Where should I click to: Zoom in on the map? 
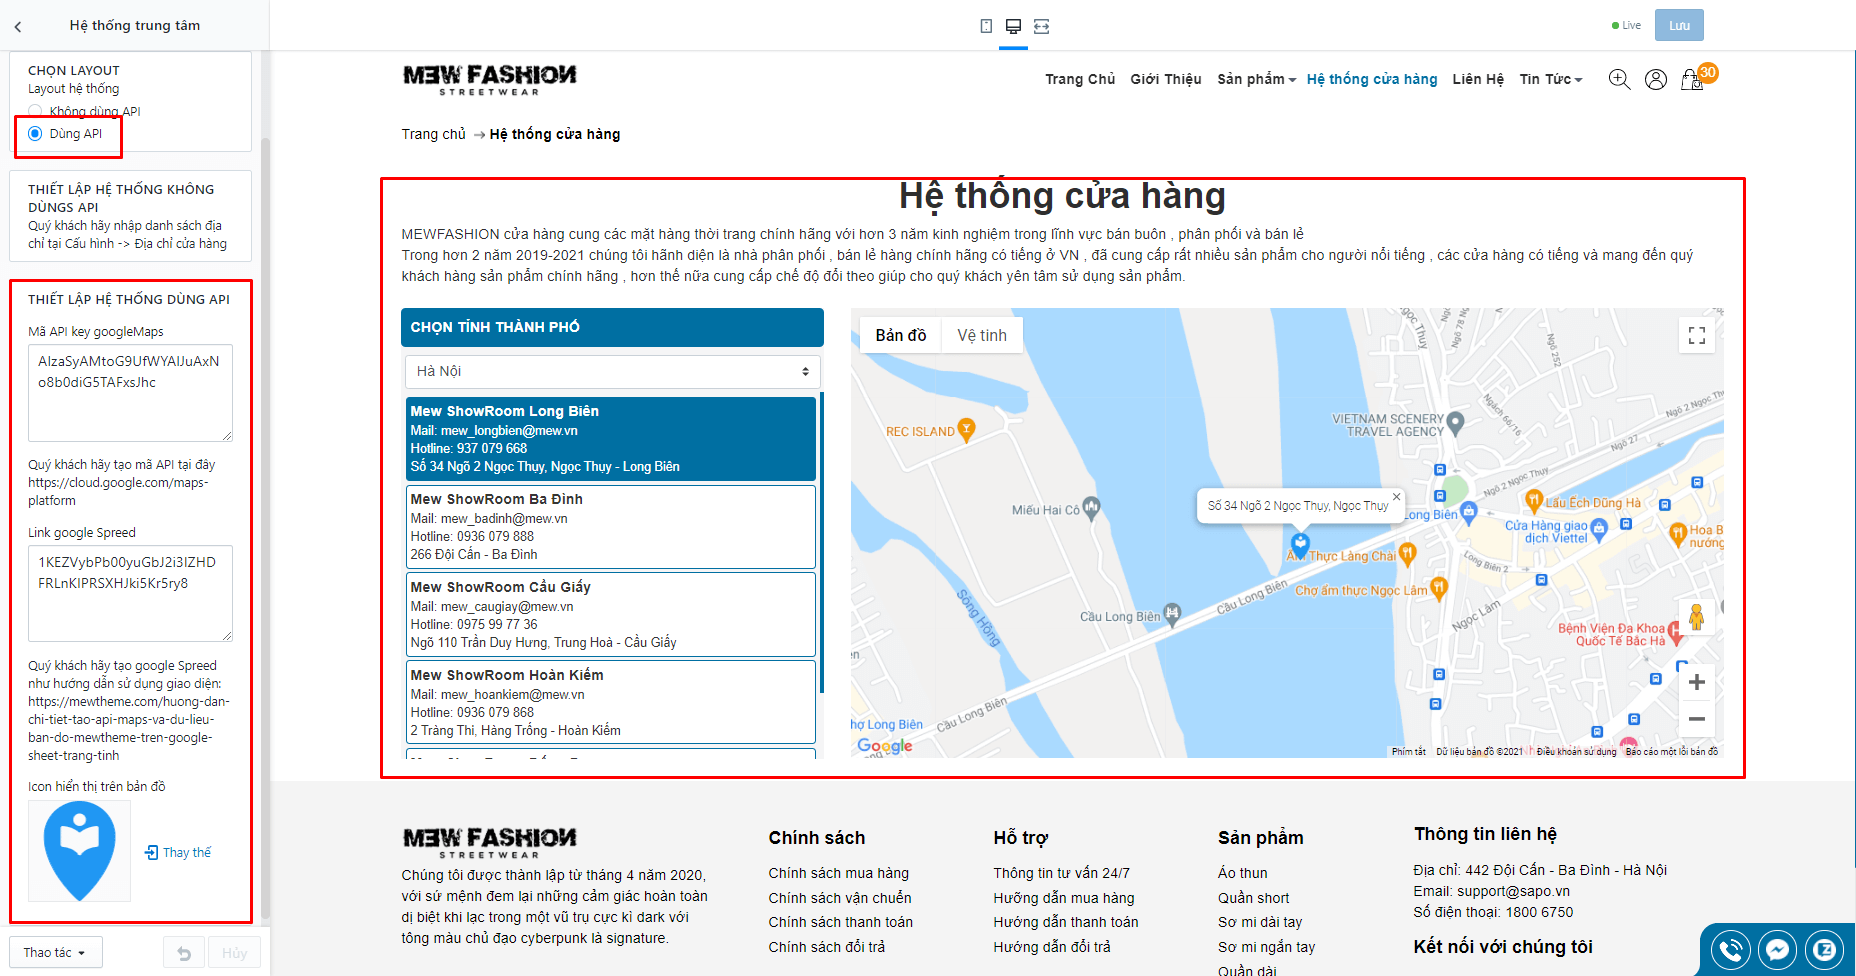click(1697, 682)
